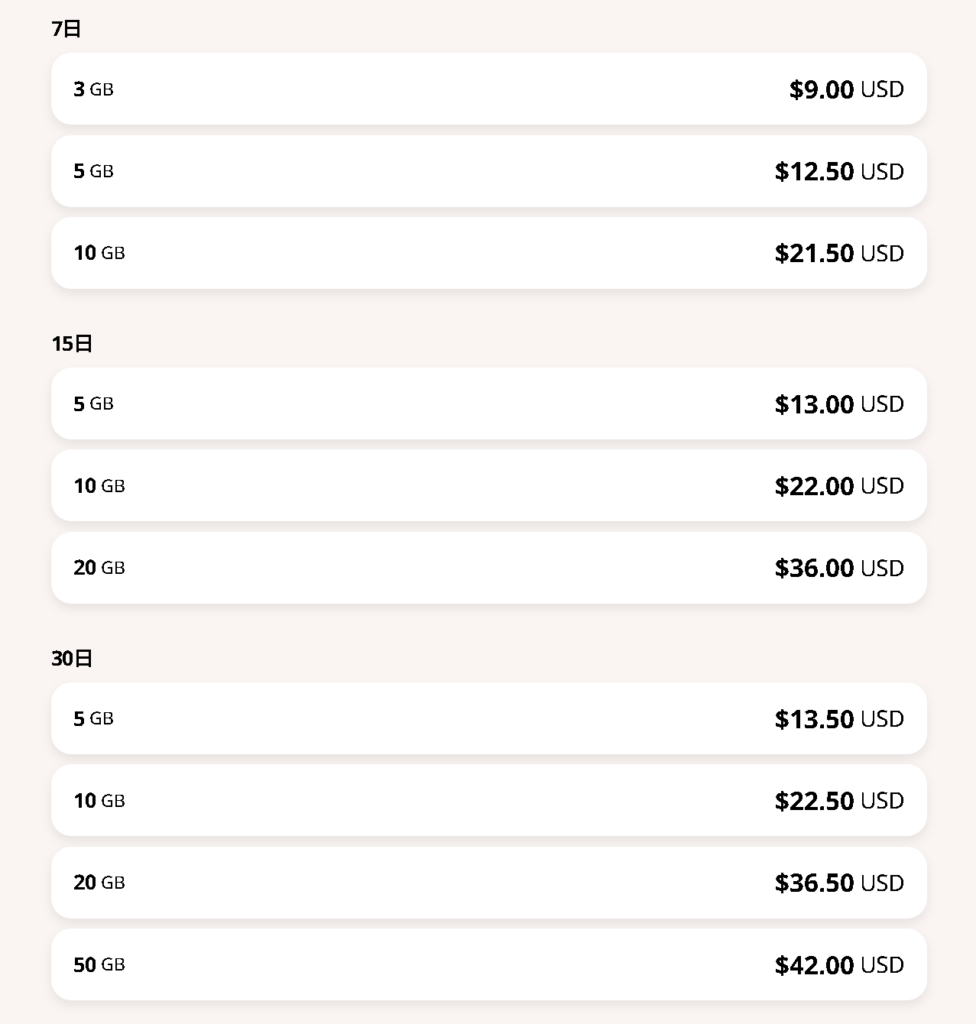Pick the 7-day 10 GB plan for $21.50
This screenshot has height=1024, width=976.
pos(489,253)
